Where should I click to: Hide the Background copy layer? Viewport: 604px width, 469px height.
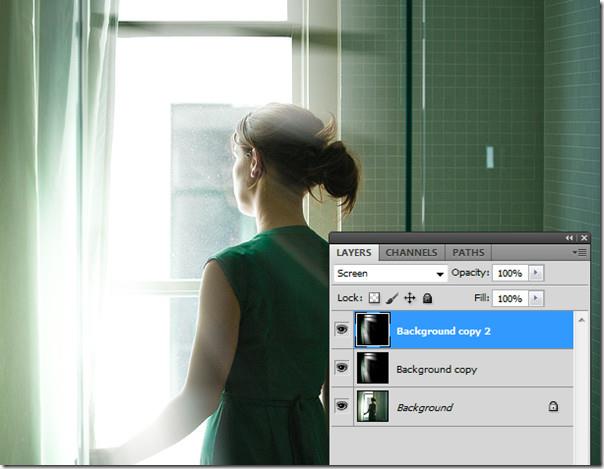342,369
